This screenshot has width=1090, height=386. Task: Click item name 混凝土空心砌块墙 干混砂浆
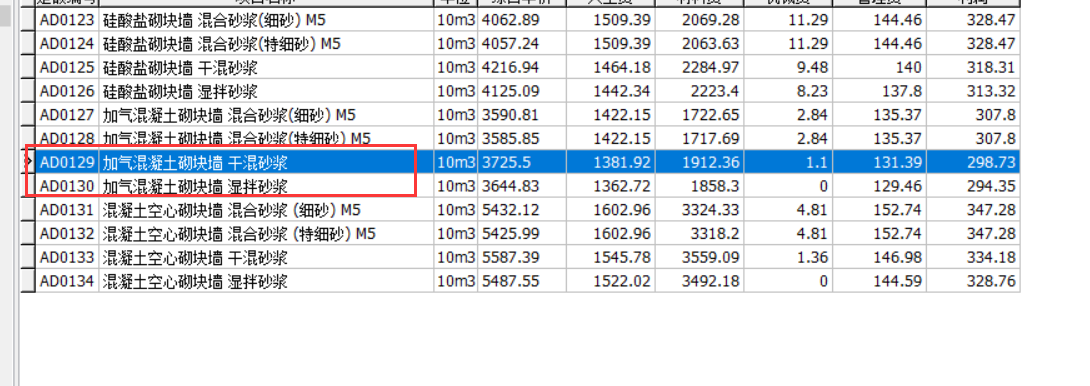195,257
